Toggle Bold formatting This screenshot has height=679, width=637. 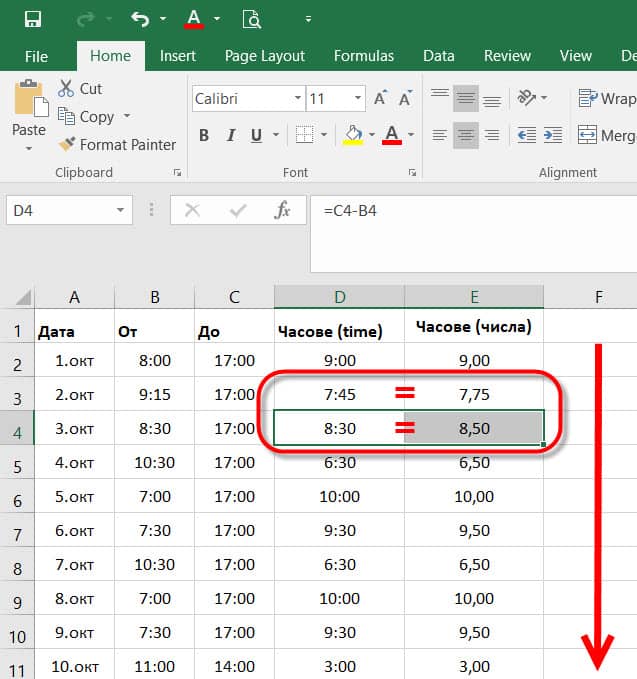(x=204, y=135)
